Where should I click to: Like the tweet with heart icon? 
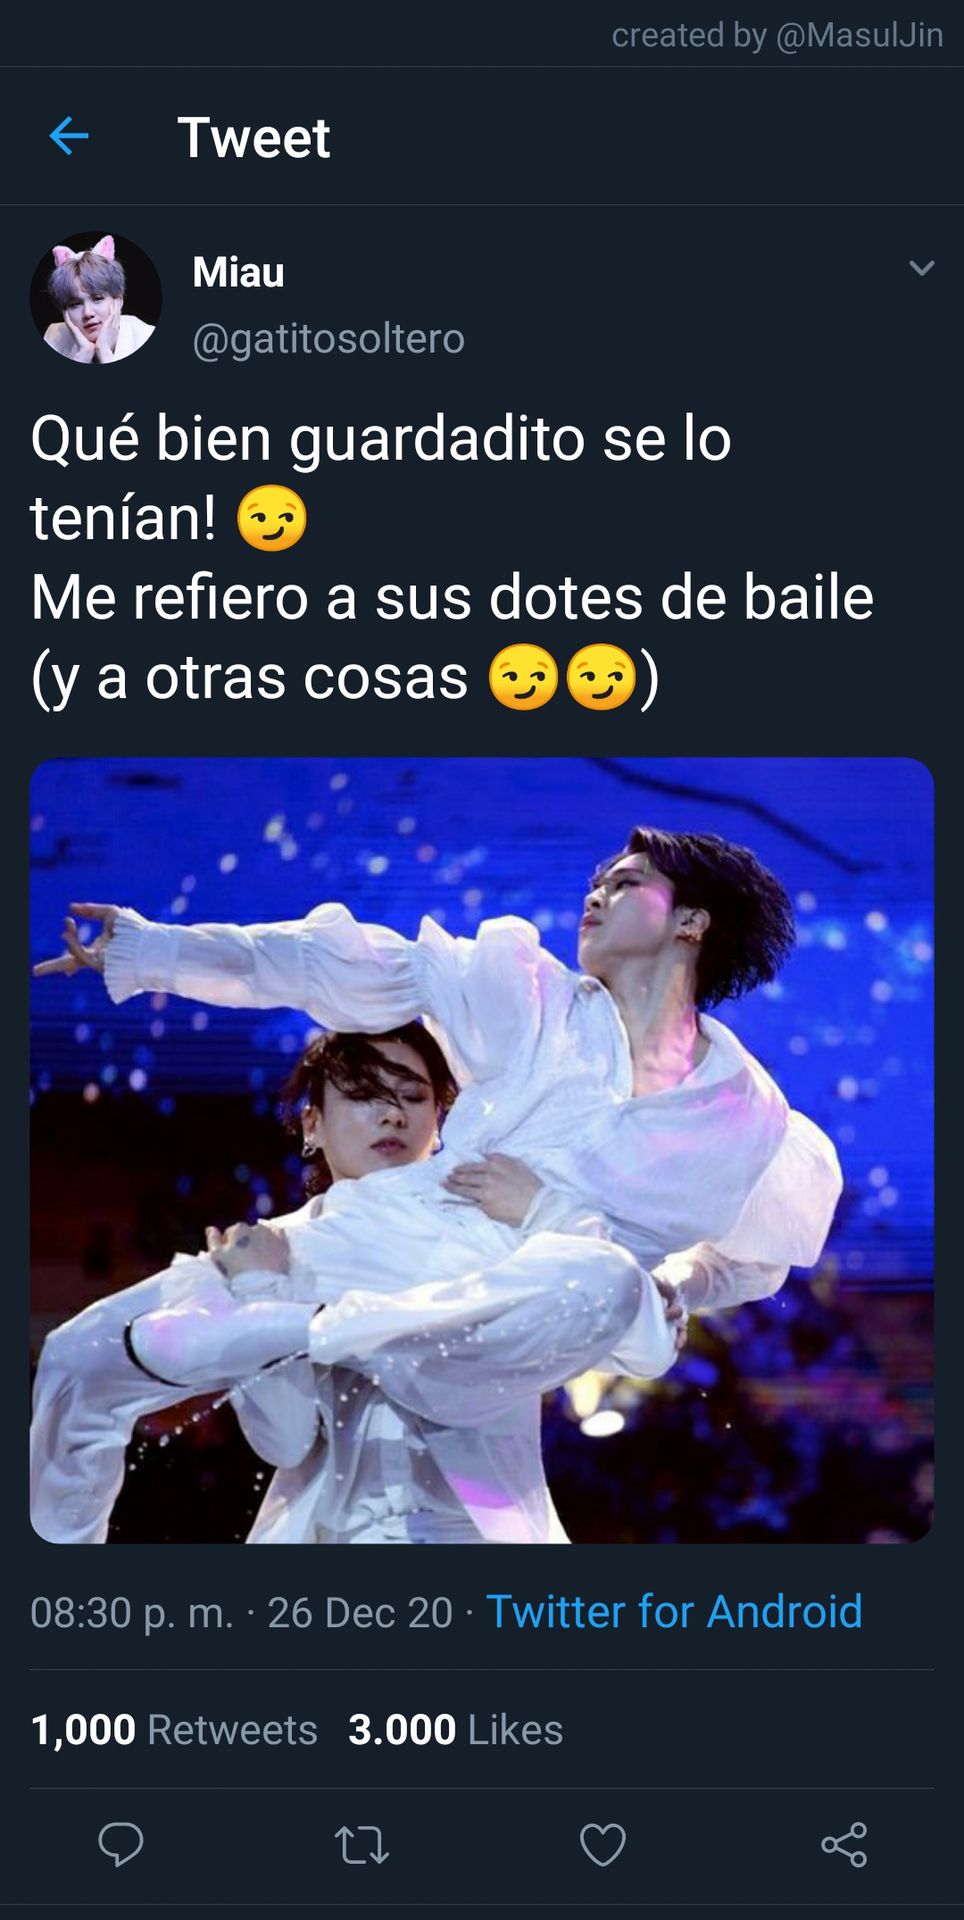(603, 1844)
